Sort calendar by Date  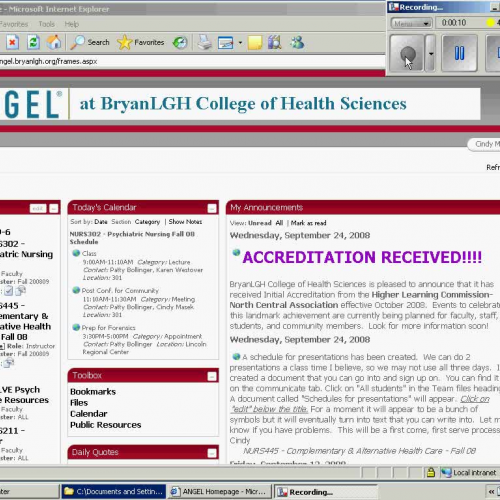(x=101, y=222)
